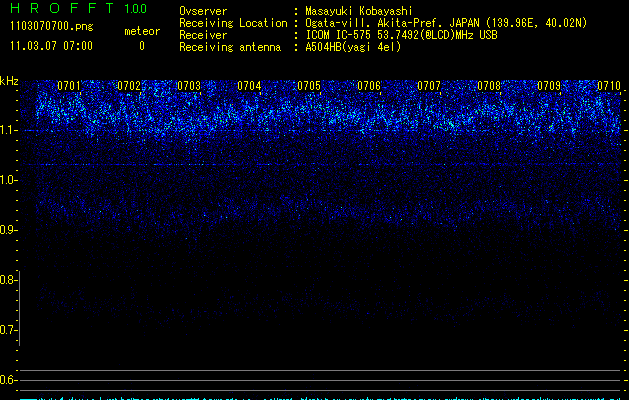Click the date 11.03.07 07:00
Image resolution: width=629 pixels, height=400 pixels.
(x=51, y=46)
